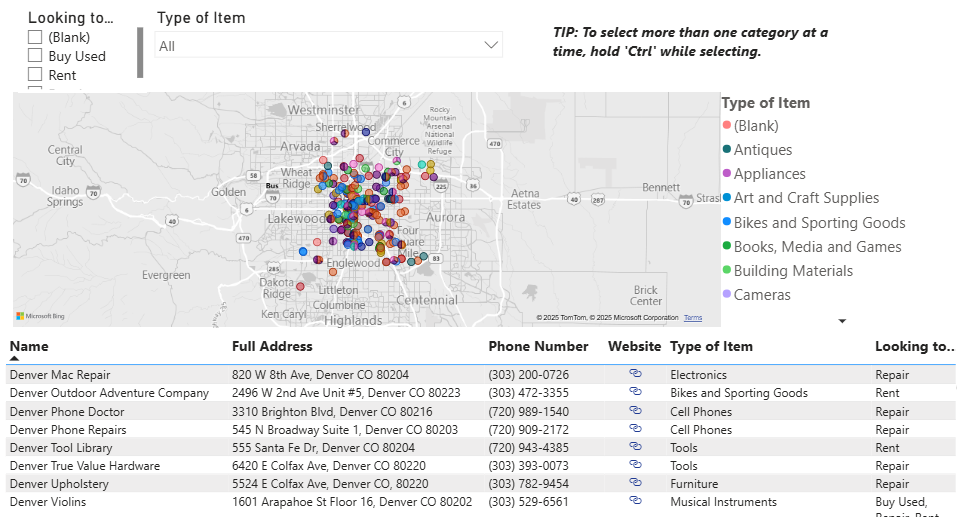
Task: Expand legend with the down arrow
Action: click(x=842, y=321)
